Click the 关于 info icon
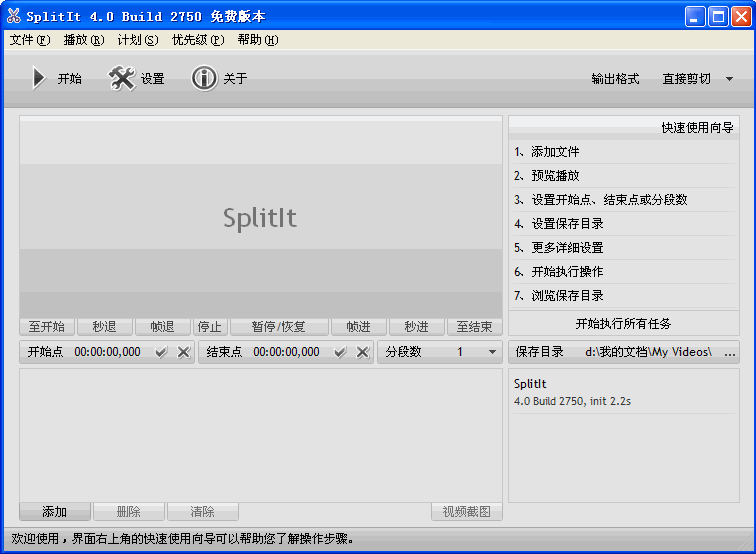The width and height of the screenshot is (756, 554). pyautogui.click(x=204, y=78)
